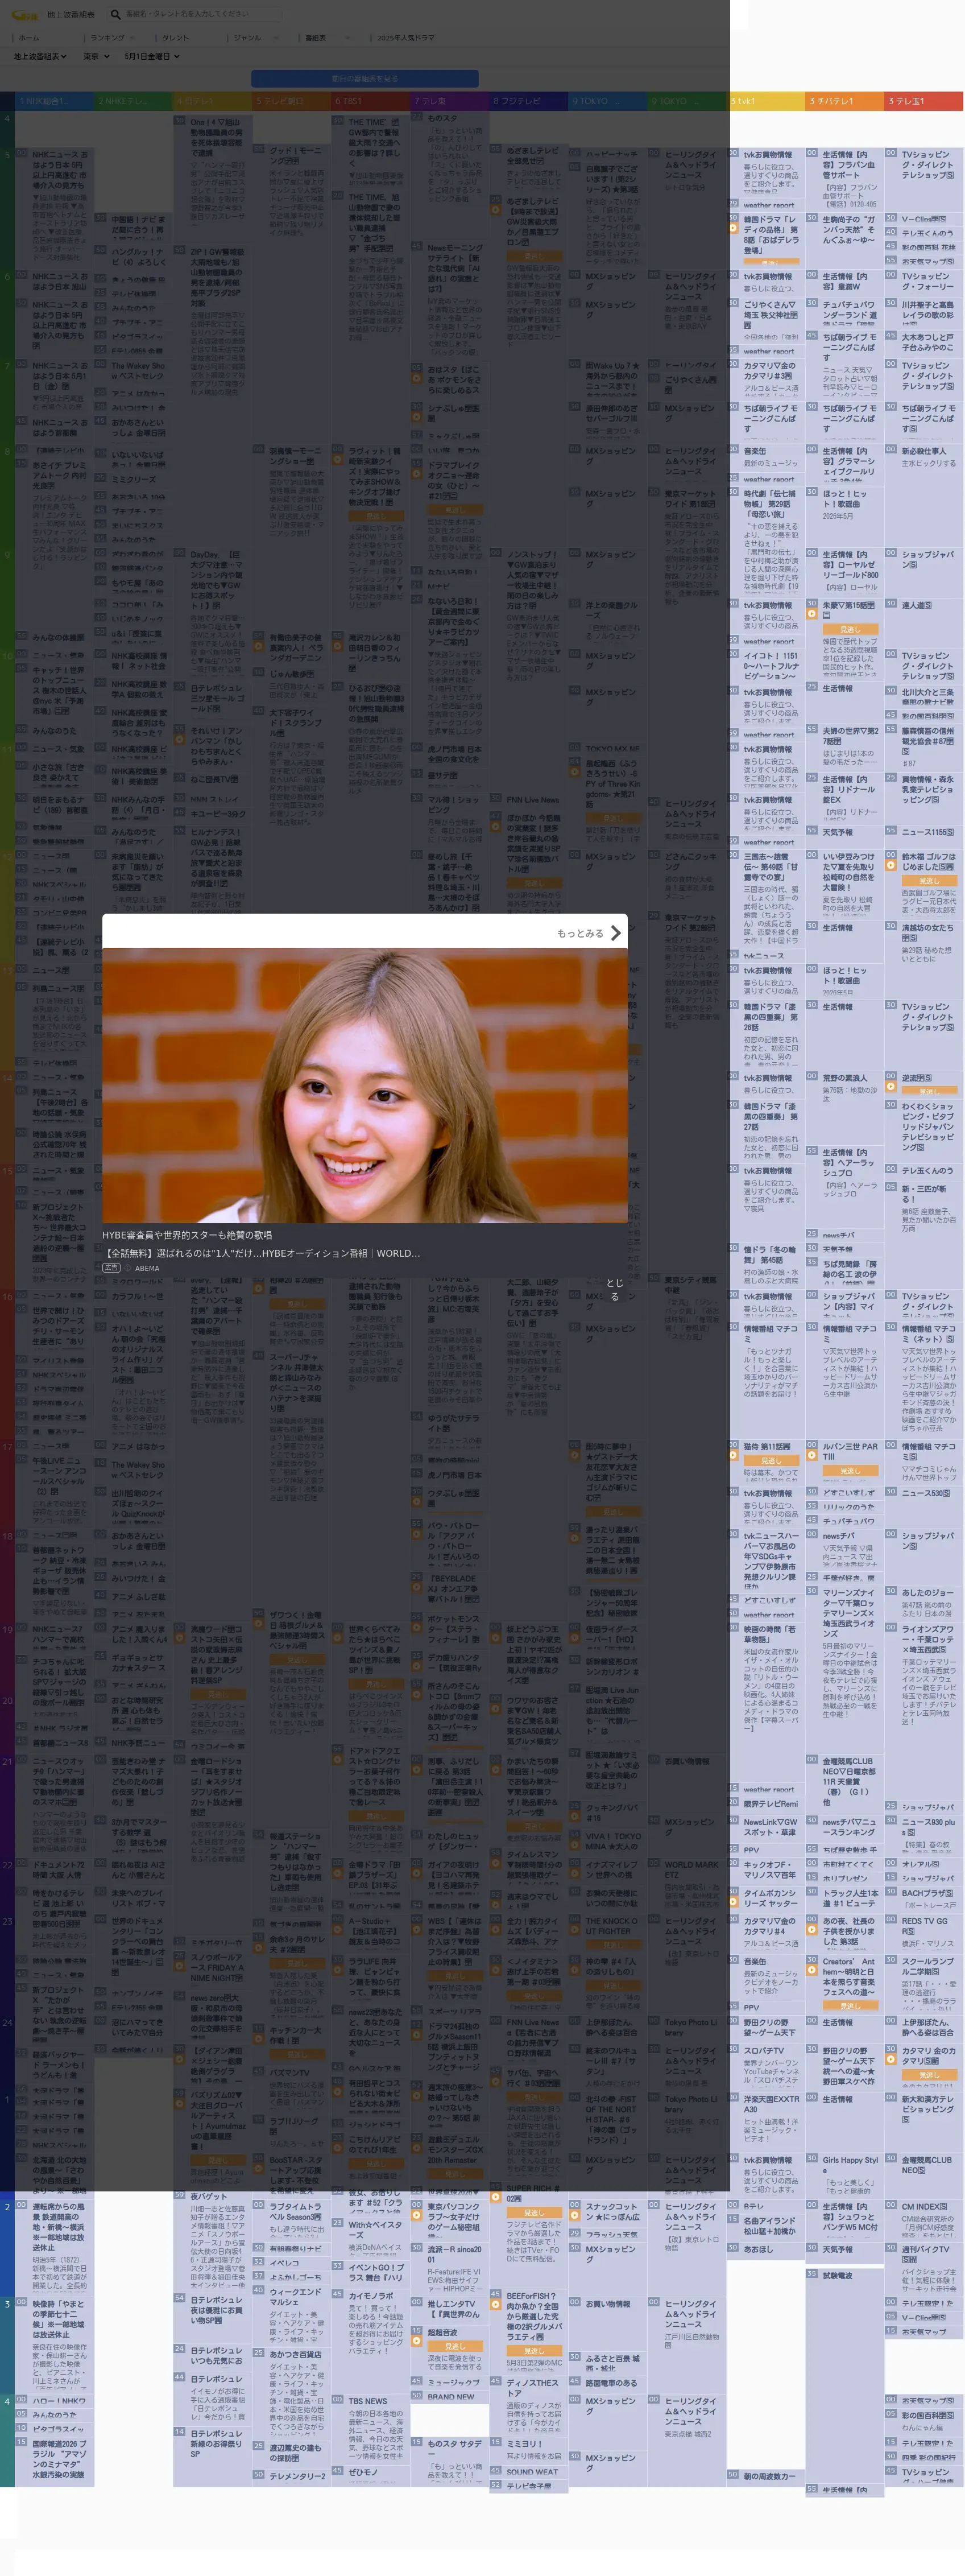
Task: Close the ad overlay with the とじる button
Action: click(615, 1289)
